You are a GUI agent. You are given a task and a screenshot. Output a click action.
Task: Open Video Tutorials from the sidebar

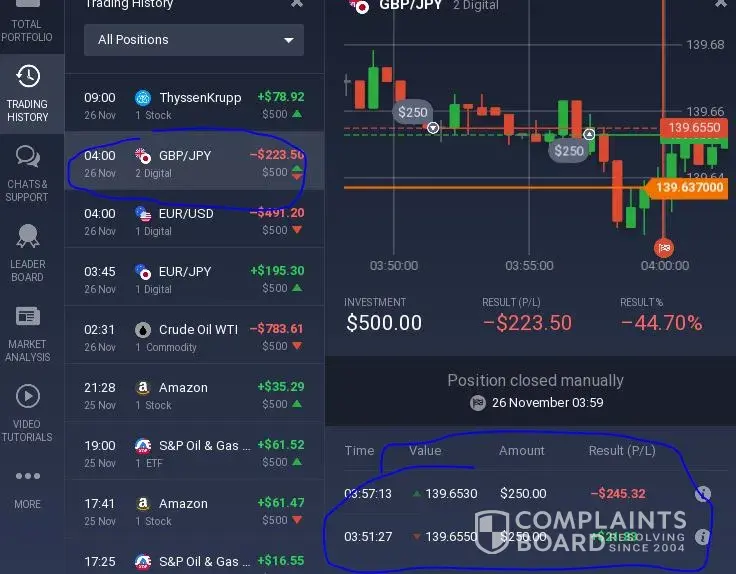pos(27,413)
